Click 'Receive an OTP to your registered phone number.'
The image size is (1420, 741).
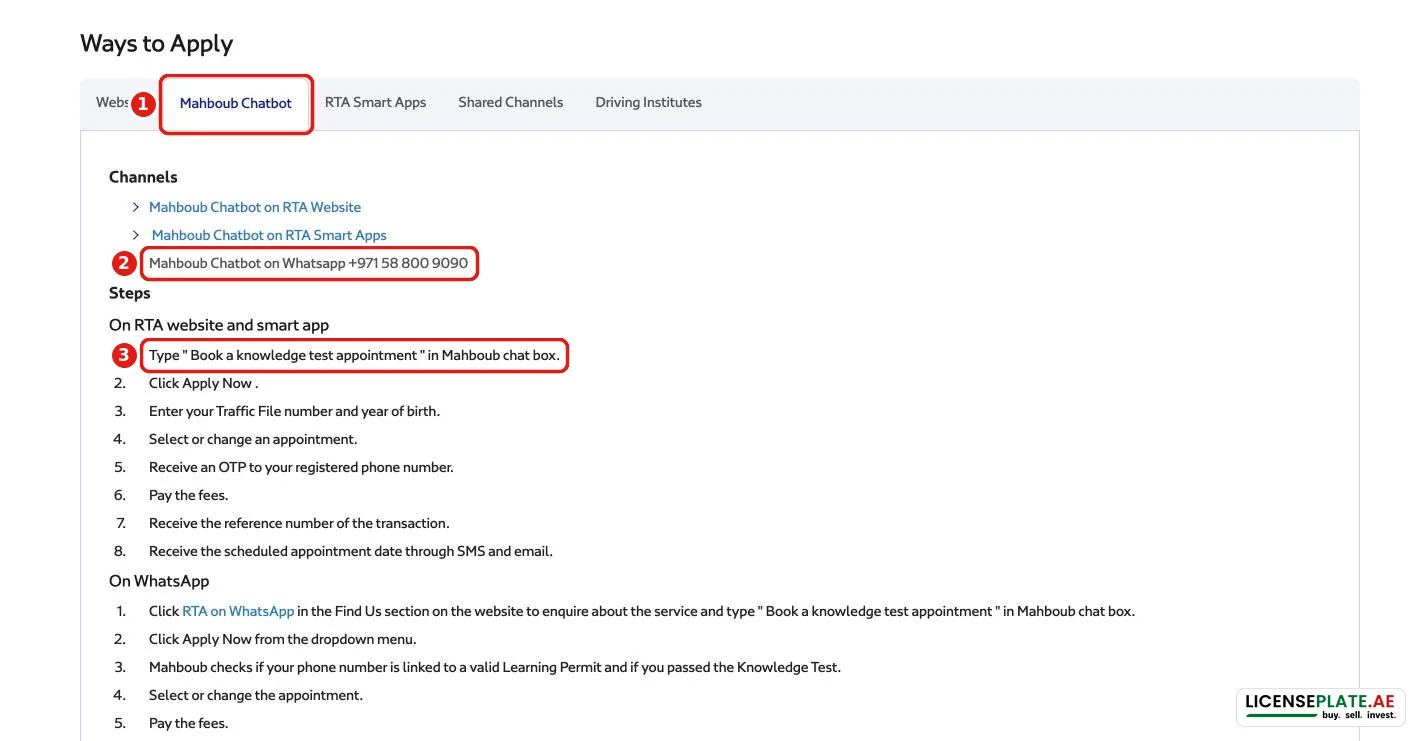[301, 467]
